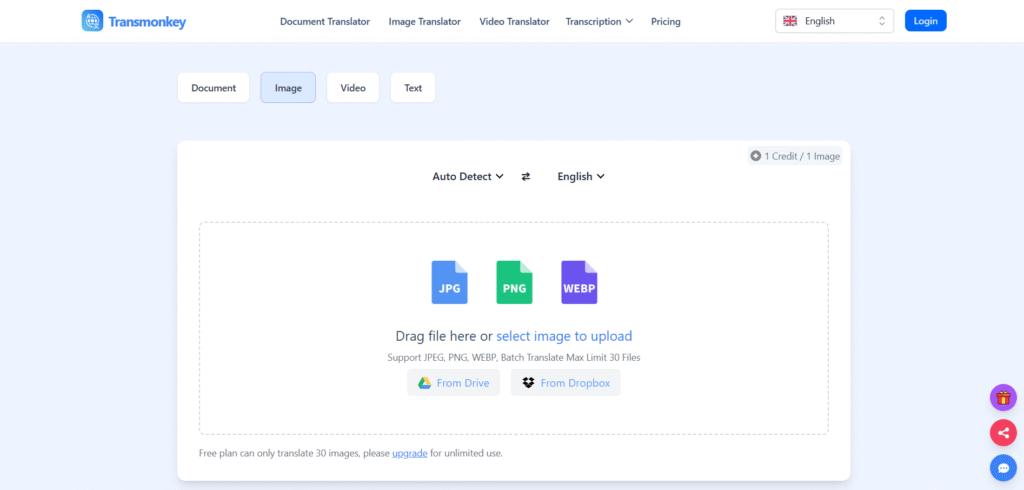The width and height of the screenshot is (1024, 490).
Task: Click the Auto Detect chevron arrow
Action: click(500, 176)
